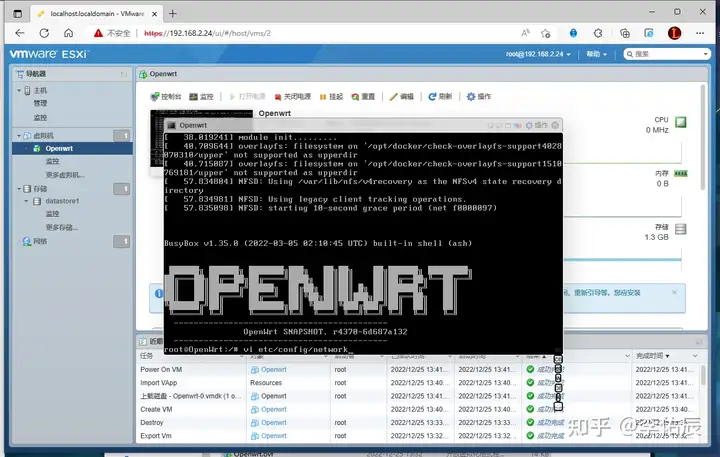Select 监控 under Openwrt in navigator
The image size is (720, 457).
tap(52, 161)
